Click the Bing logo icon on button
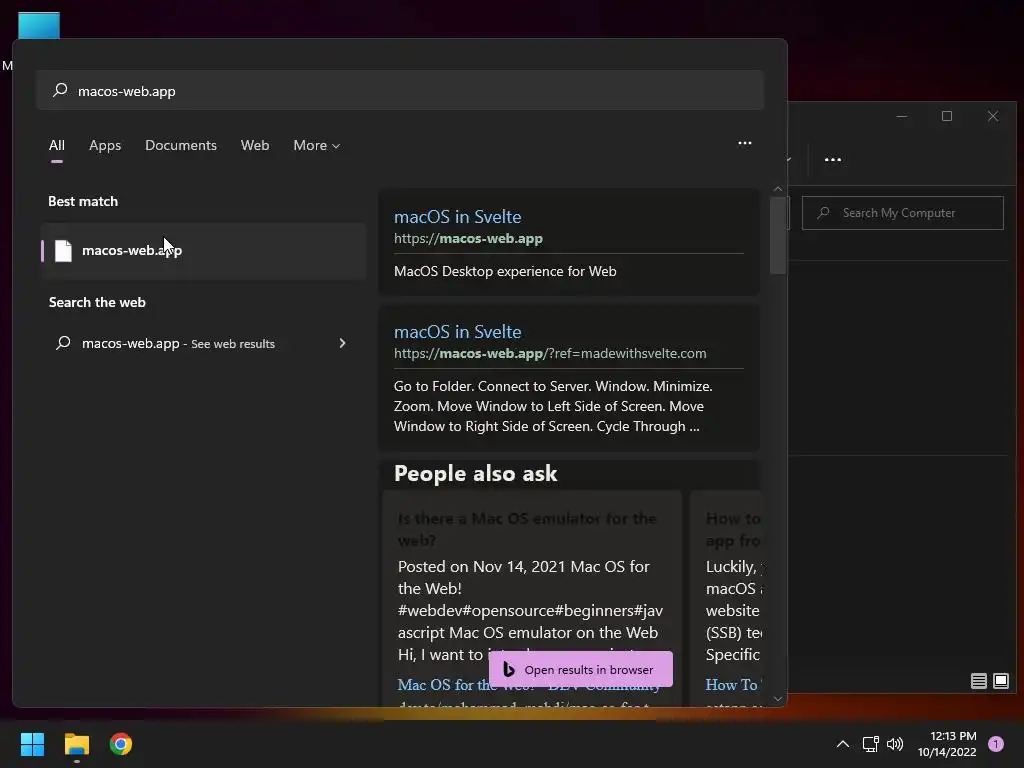Image resolution: width=1024 pixels, height=768 pixels. pos(509,669)
